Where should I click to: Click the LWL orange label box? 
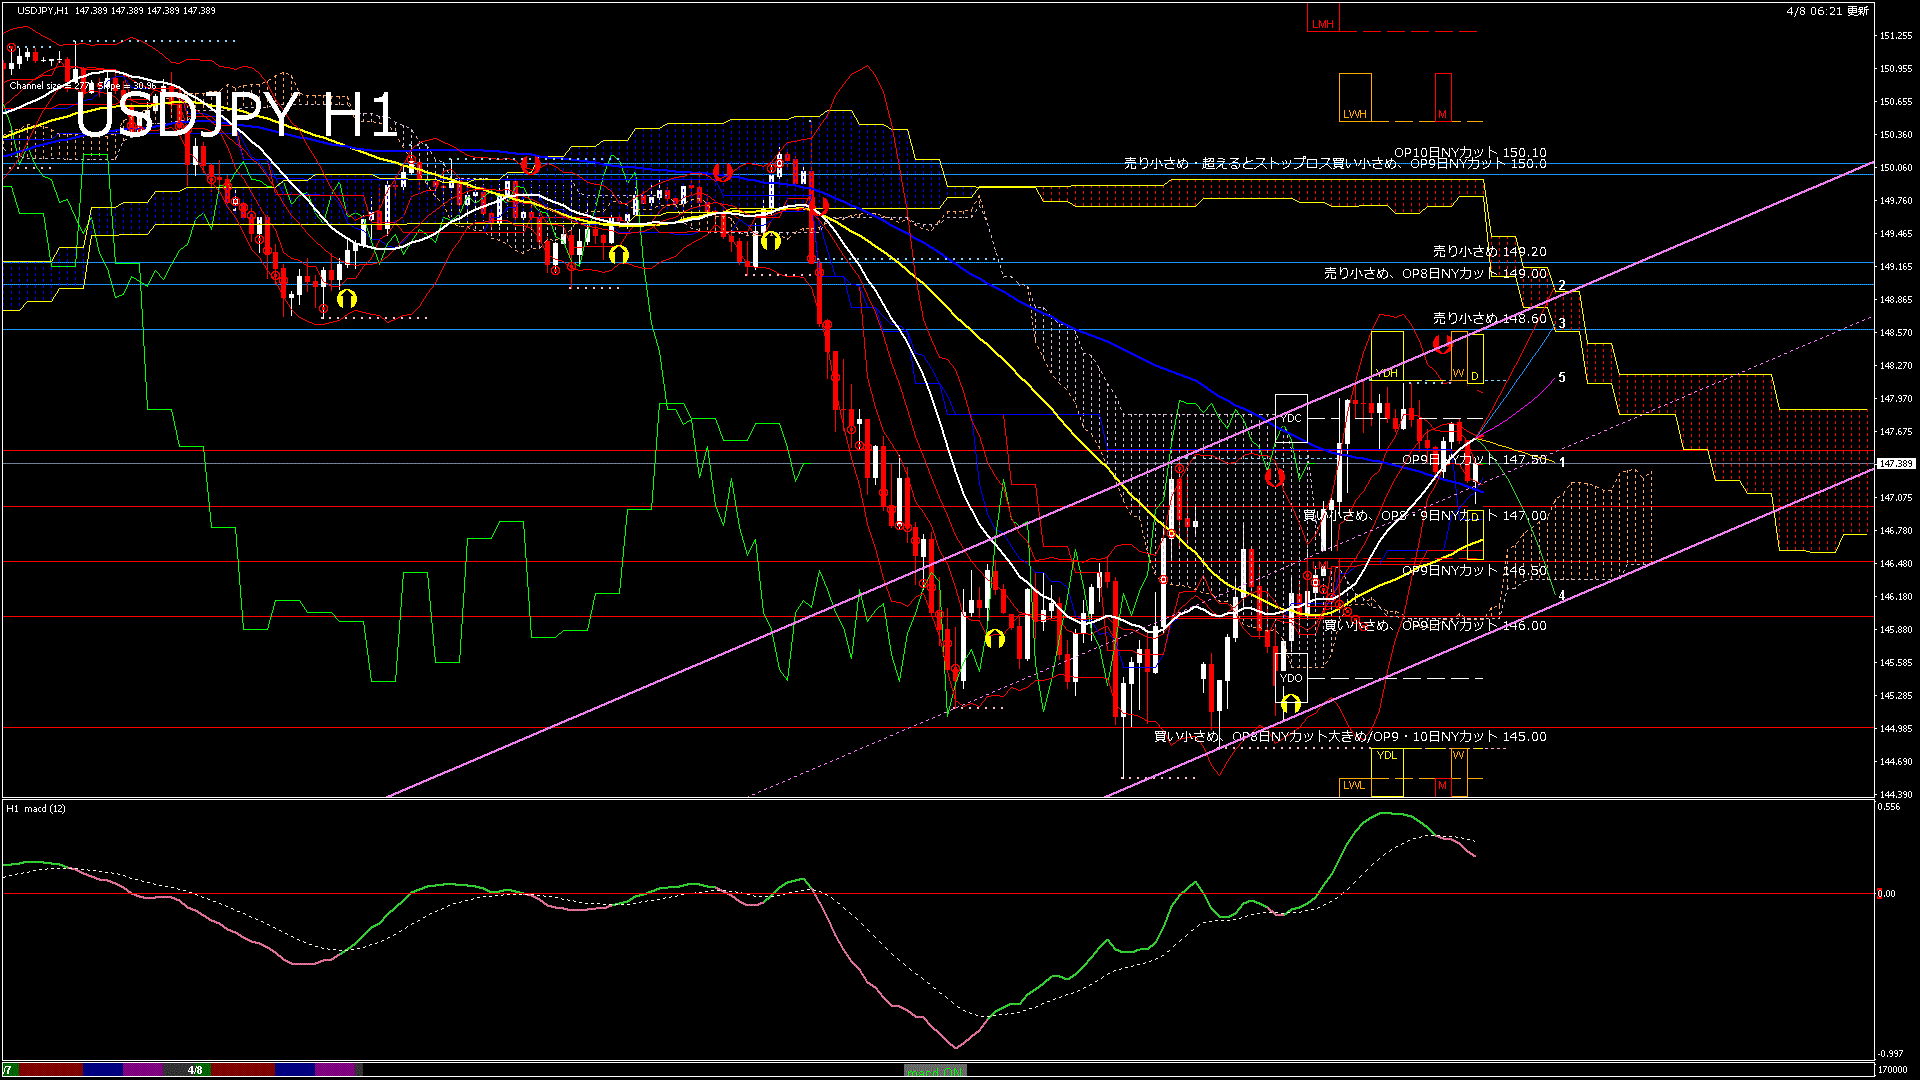click(x=1354, y=786)
